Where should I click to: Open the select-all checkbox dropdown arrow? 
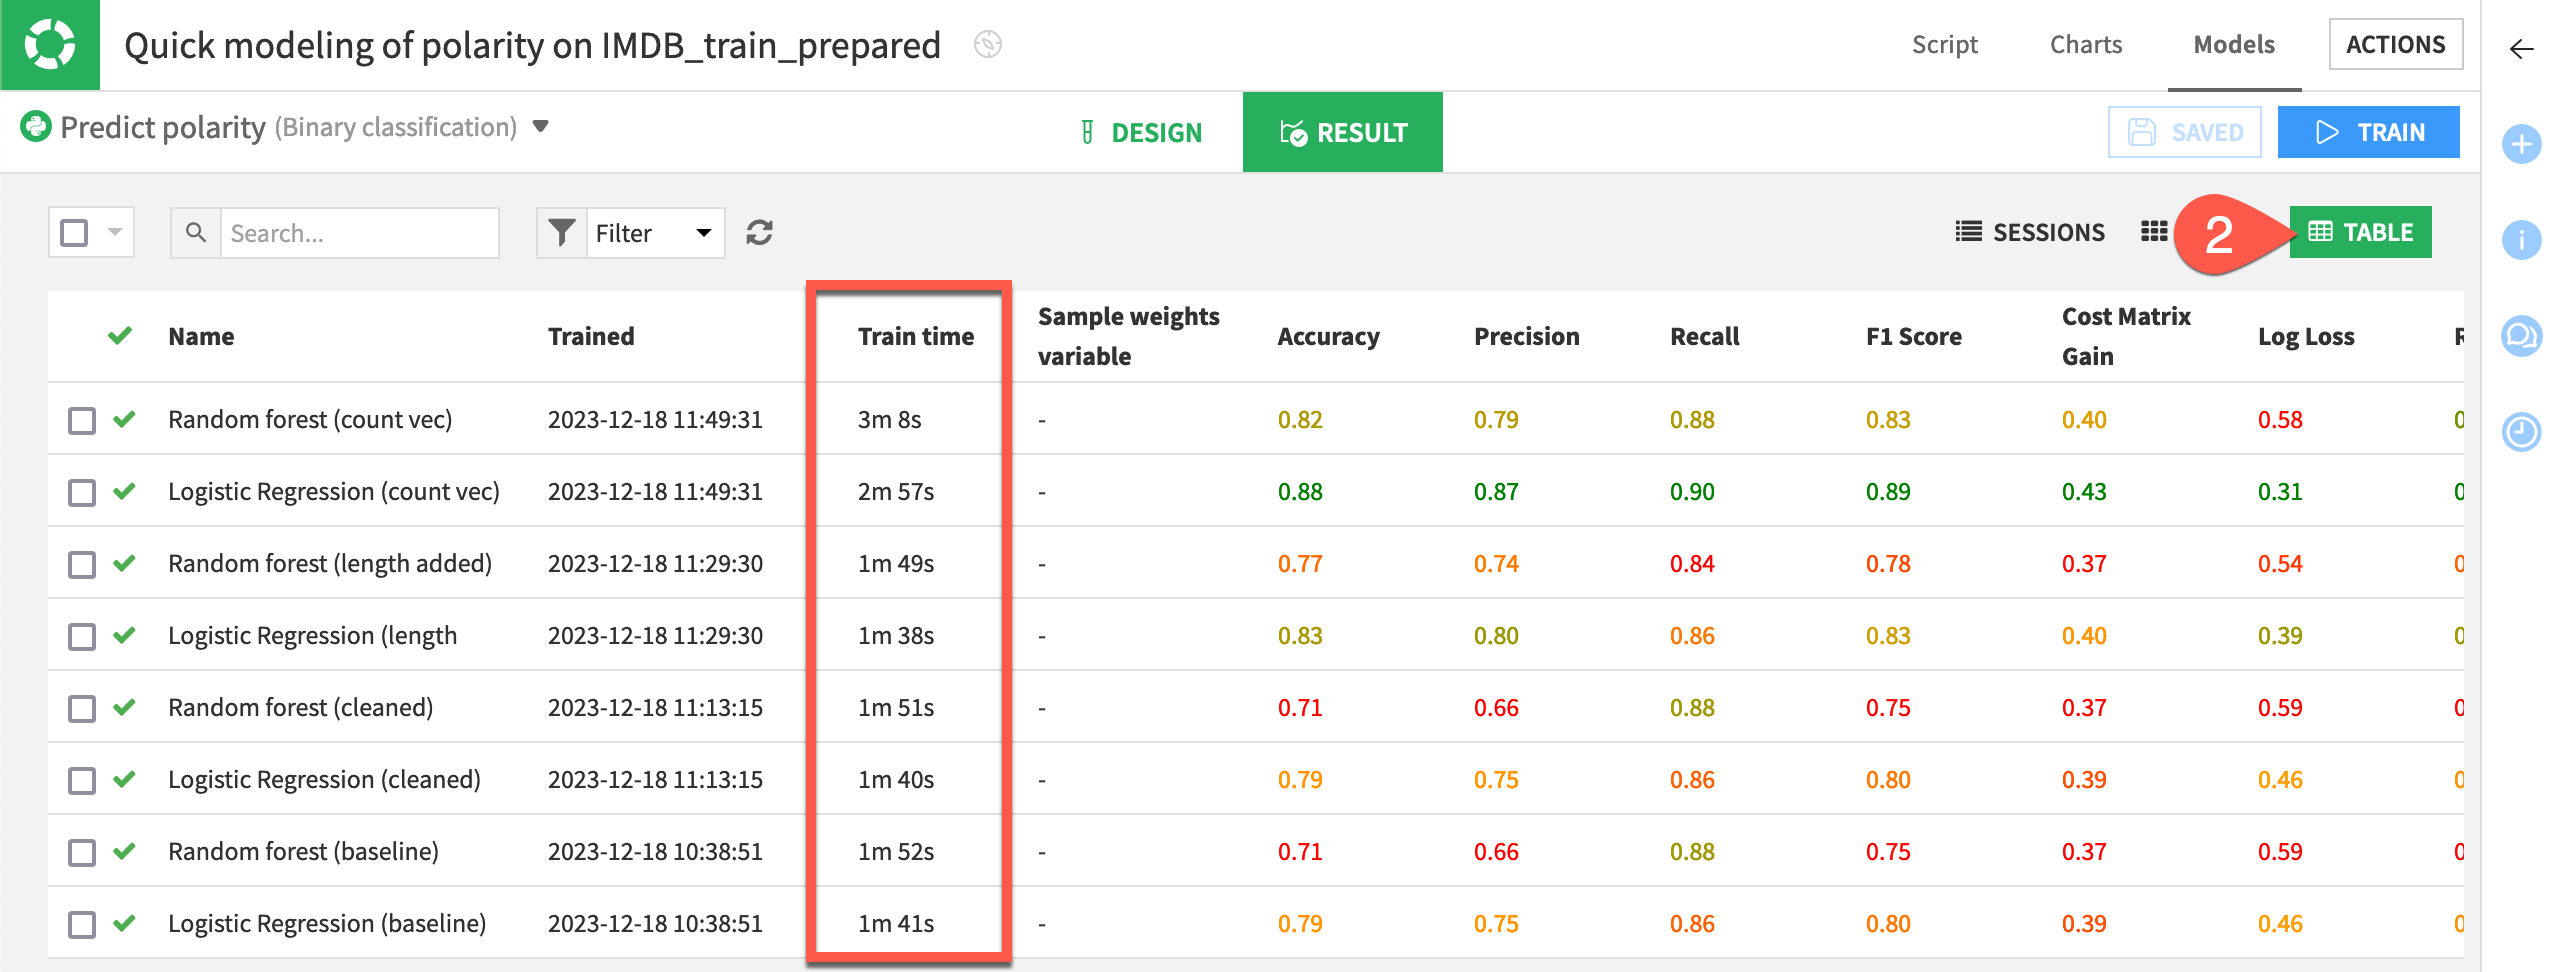(x=115, y=232)
